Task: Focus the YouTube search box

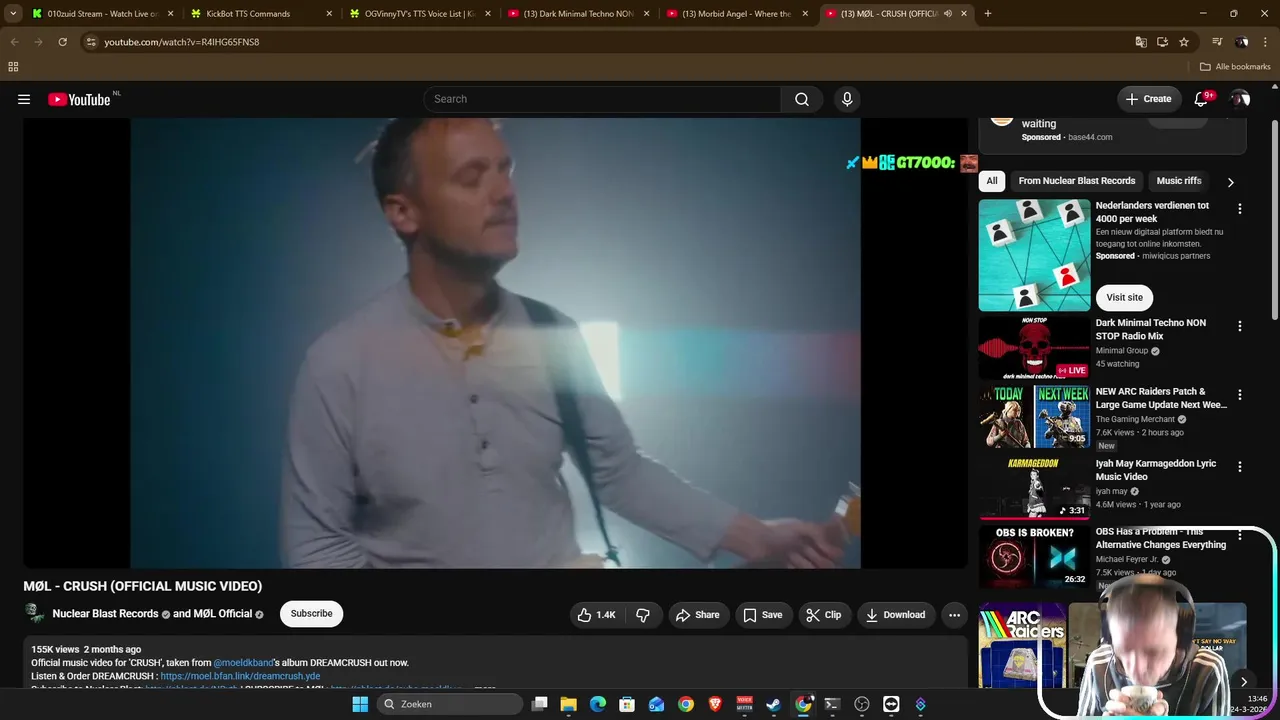Action: pos(603,99)
